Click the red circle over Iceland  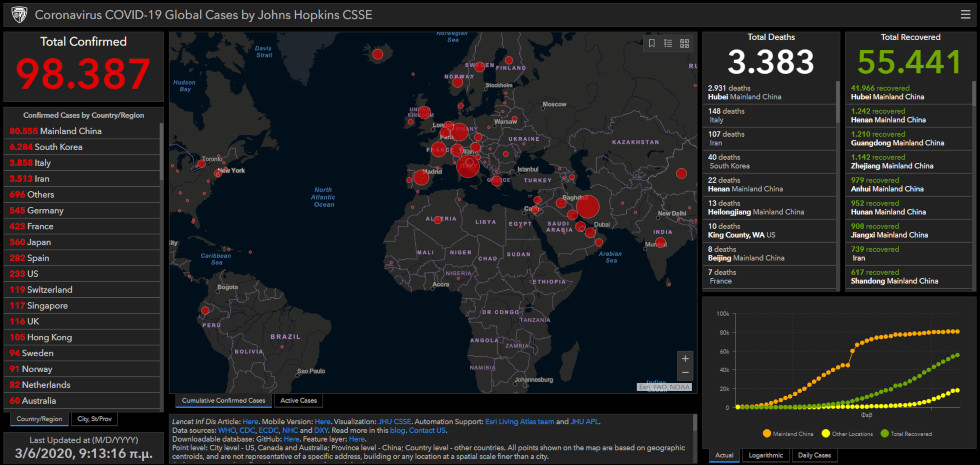(378, 54)
